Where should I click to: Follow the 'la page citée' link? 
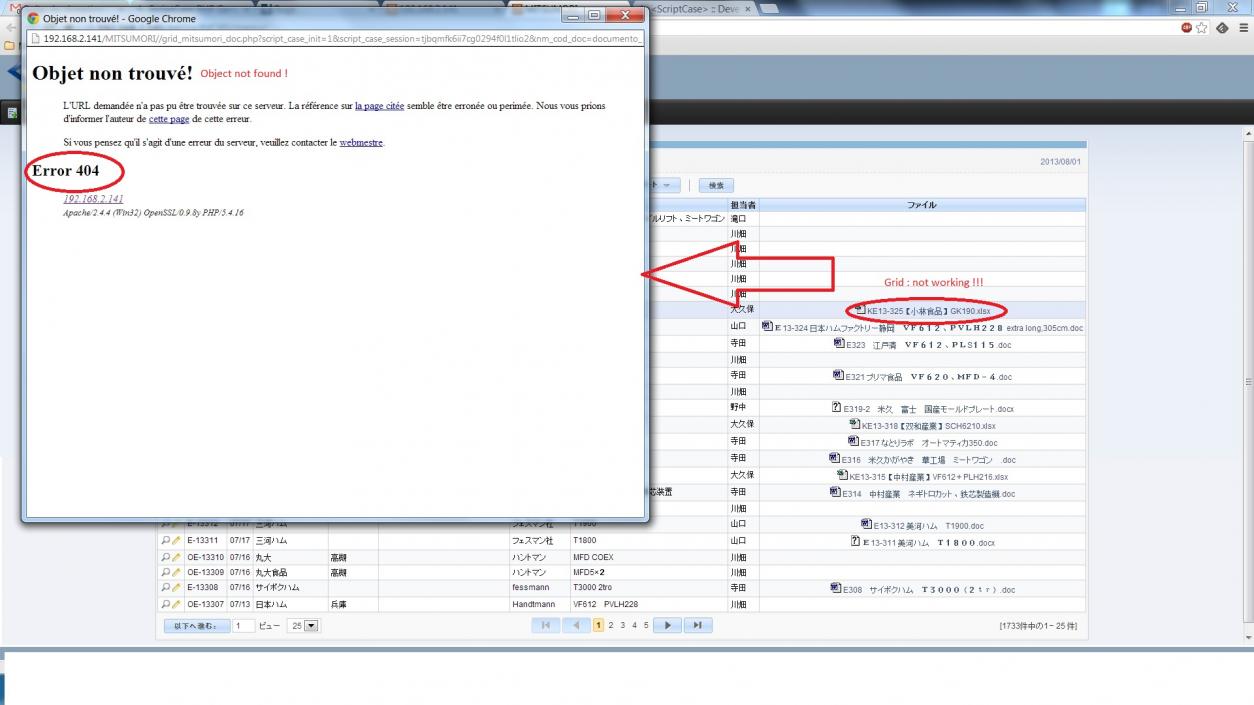point(379,105)
